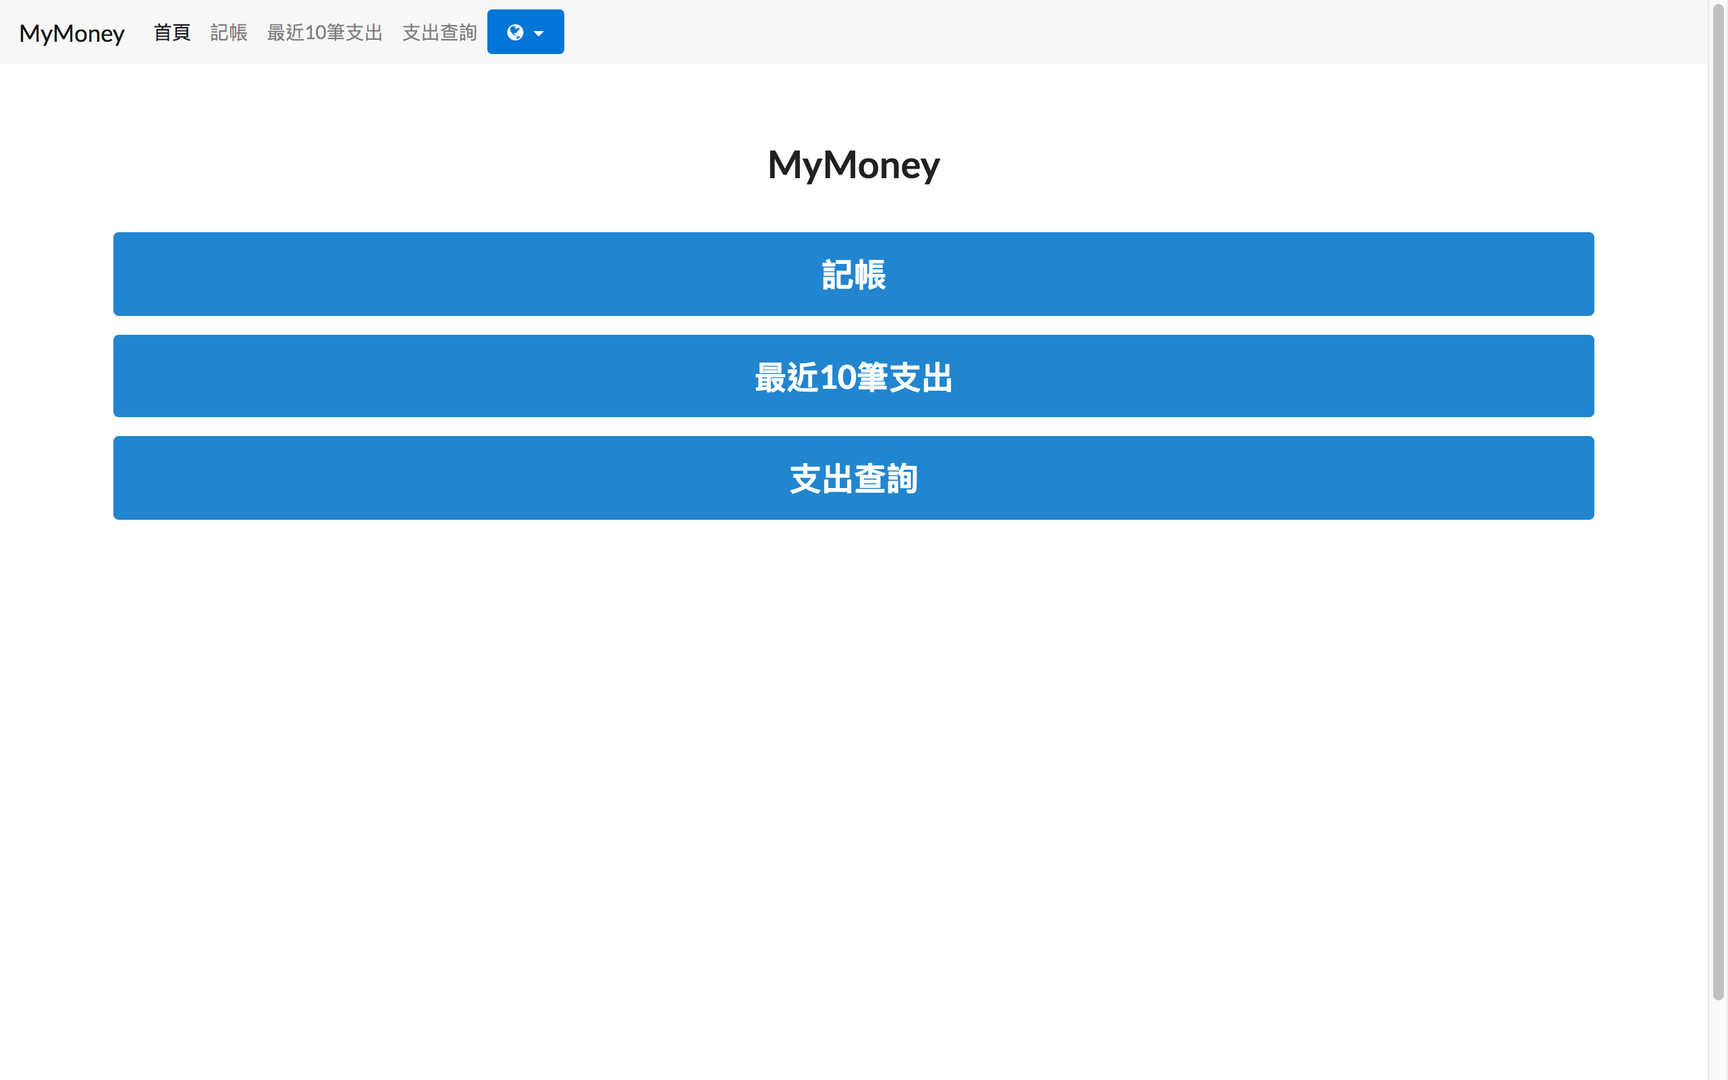The height and width of the screenshot is (1080, 1728).
Task: Click the white gap between 記帳 and 最近10筆支出 buttons
Action: (853, 325)
